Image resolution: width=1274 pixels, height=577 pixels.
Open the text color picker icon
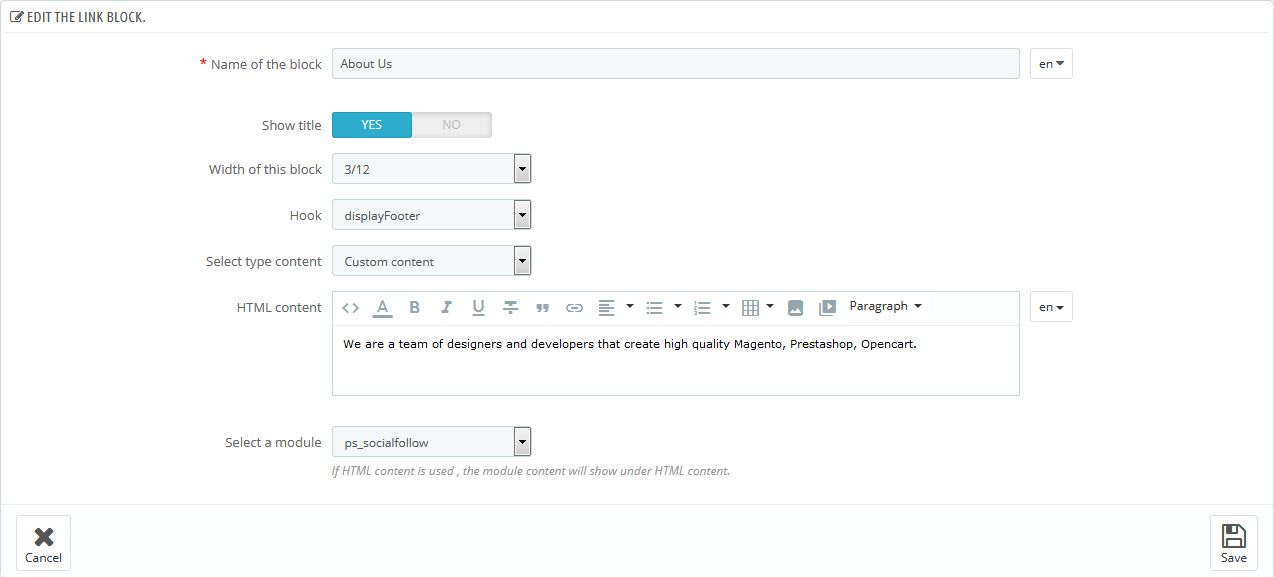tap(382, 307)
